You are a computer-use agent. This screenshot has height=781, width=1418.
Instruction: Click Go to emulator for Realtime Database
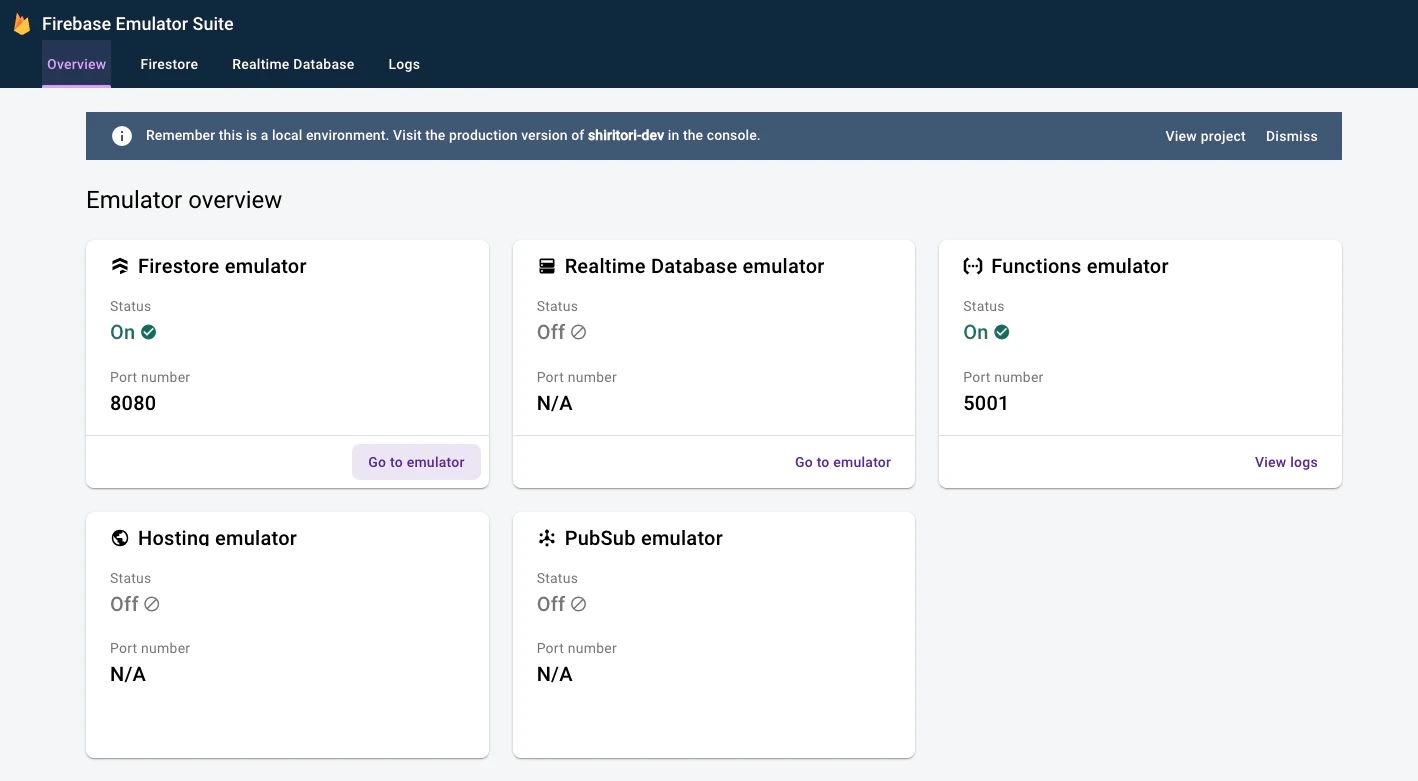pyautogui.click(x=843, y=462)
